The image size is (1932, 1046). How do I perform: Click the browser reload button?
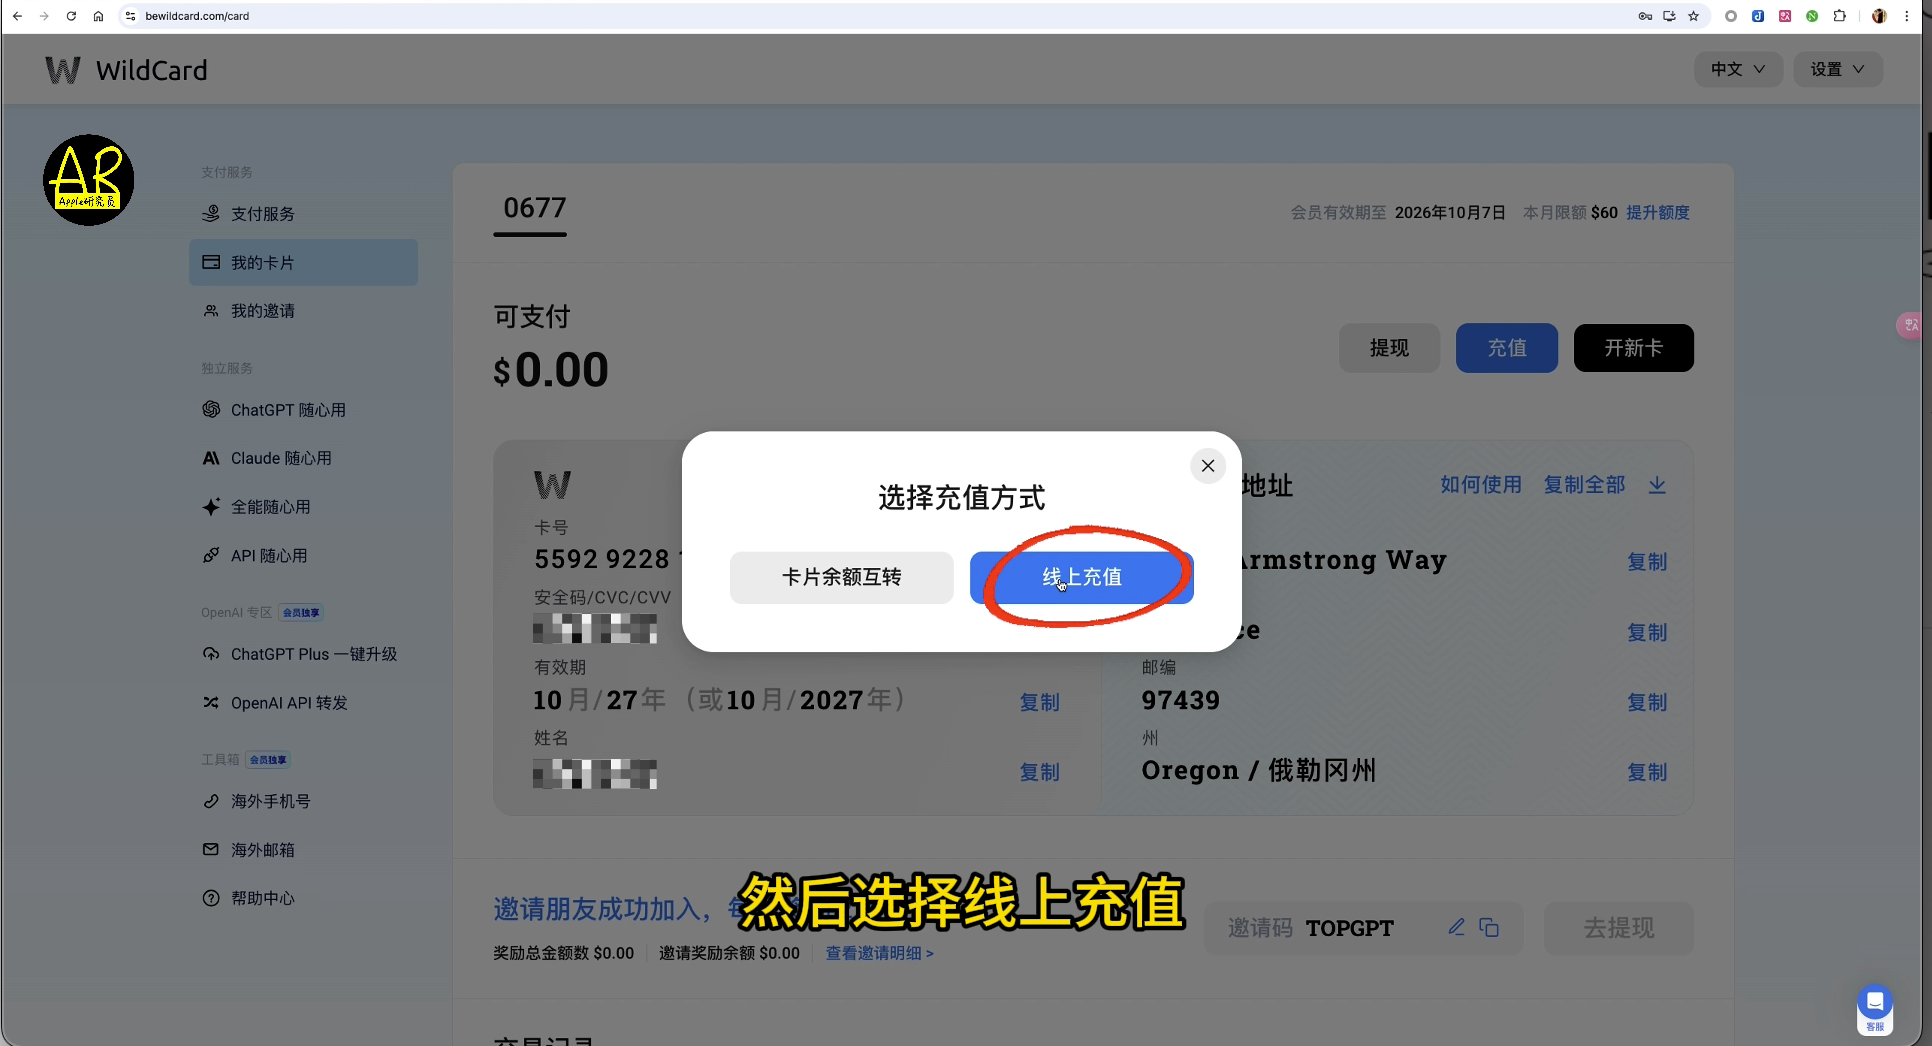pyautogui.click(x=71, y=16)
